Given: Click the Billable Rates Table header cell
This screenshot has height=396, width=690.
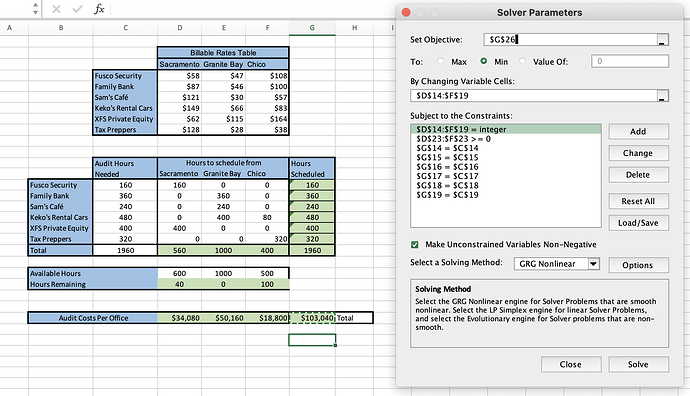Looking at the screenshot, I should pyautogui.click(x=223, y=53).
